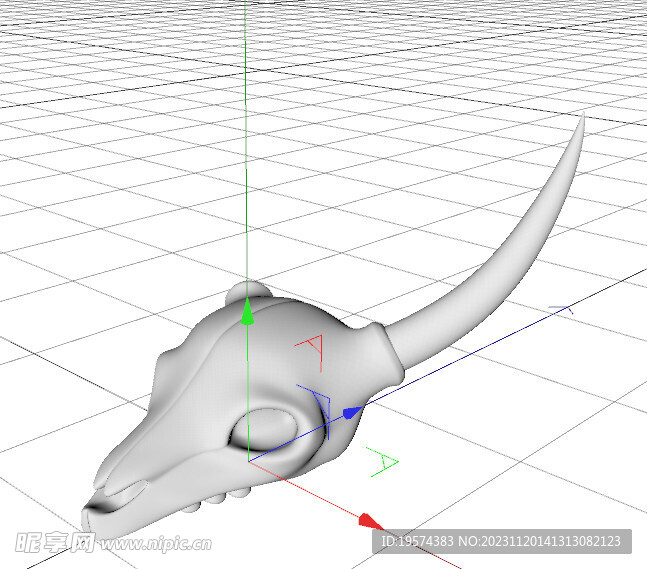Click the teeth under the skull jaw
Image resolution: width=647 pixels, height=569 pixels.
click(x=218, y=499)
